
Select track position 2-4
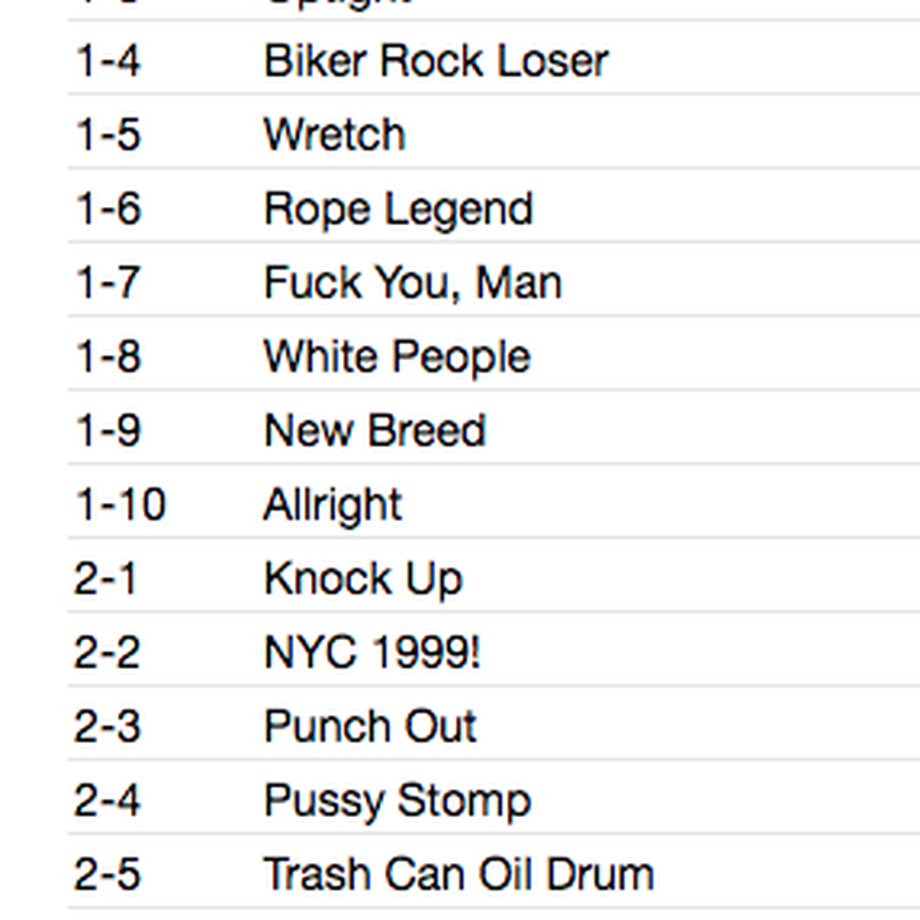107,800
